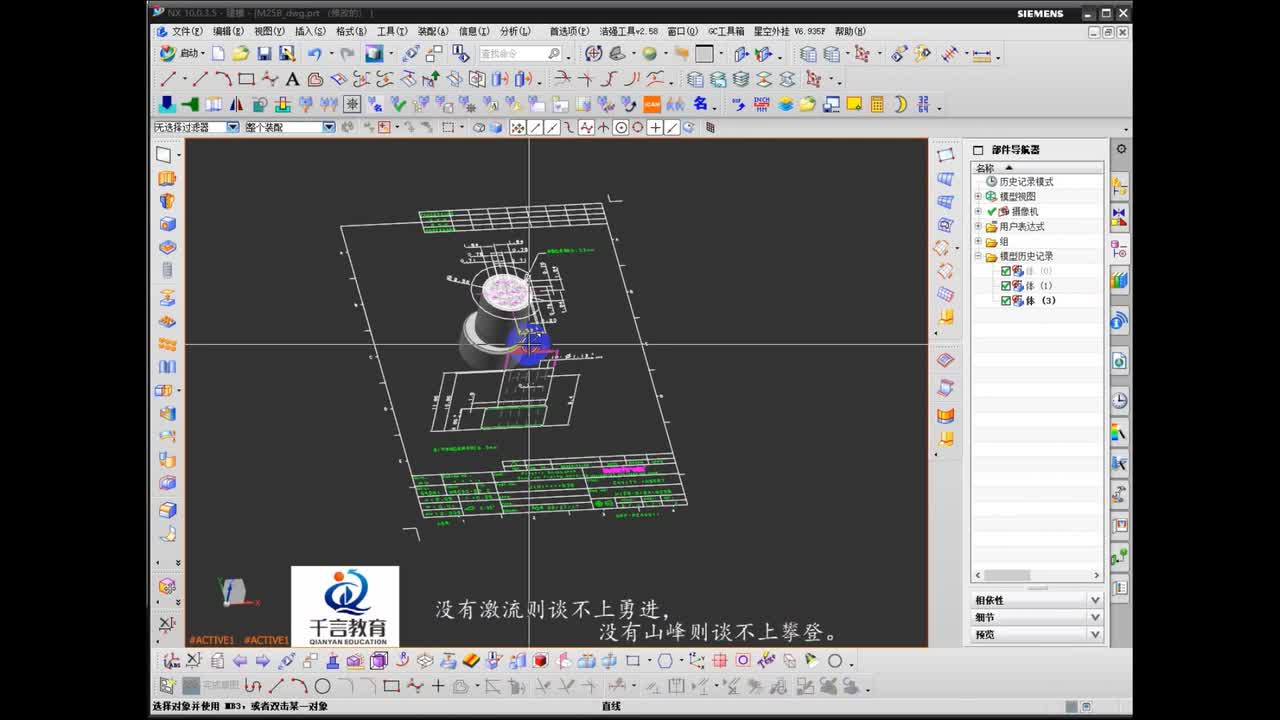
Task: Collapse the 模型历史记录 tree node
Action: (x=979, y=257)
